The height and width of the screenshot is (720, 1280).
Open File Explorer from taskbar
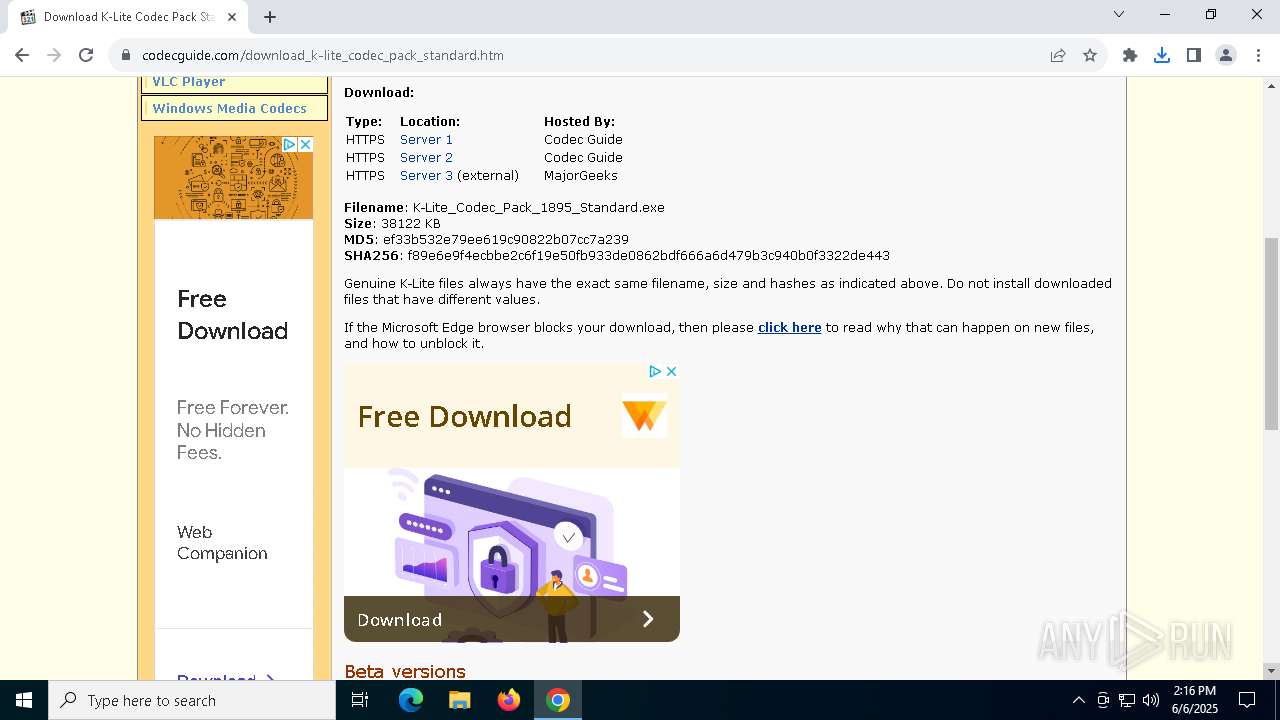(459, 700)
